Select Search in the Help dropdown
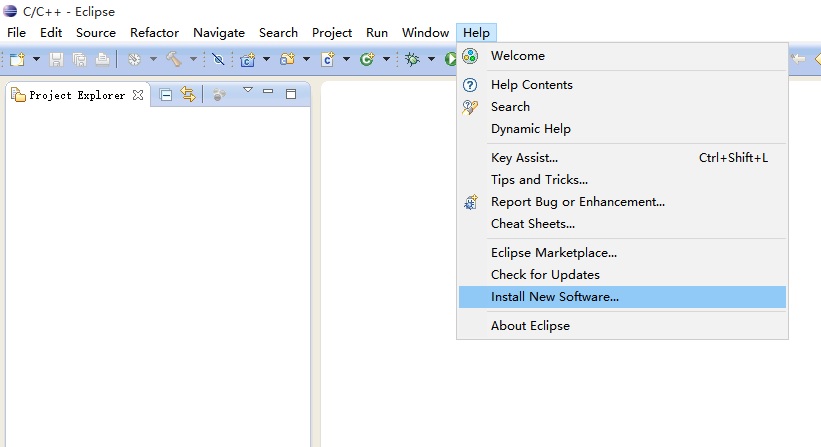Viewport: 821px width, 447px height. click(x=622, y=107)
